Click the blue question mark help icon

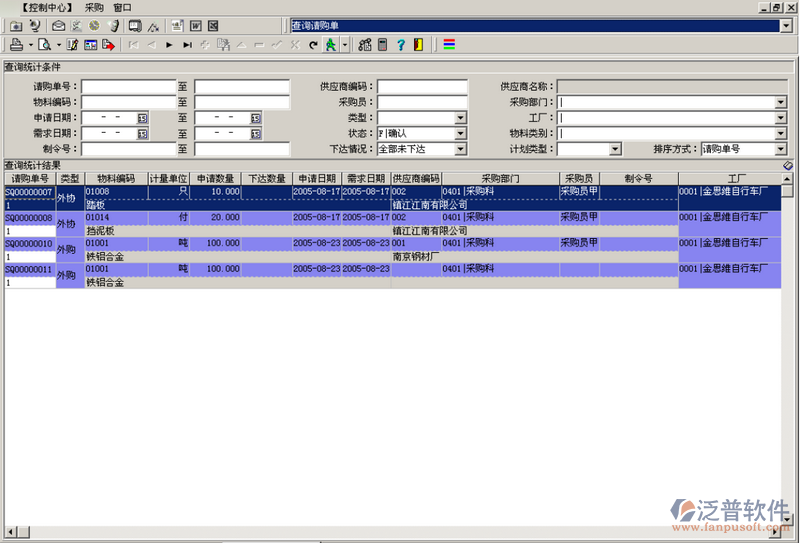click(x=400, y=45)
